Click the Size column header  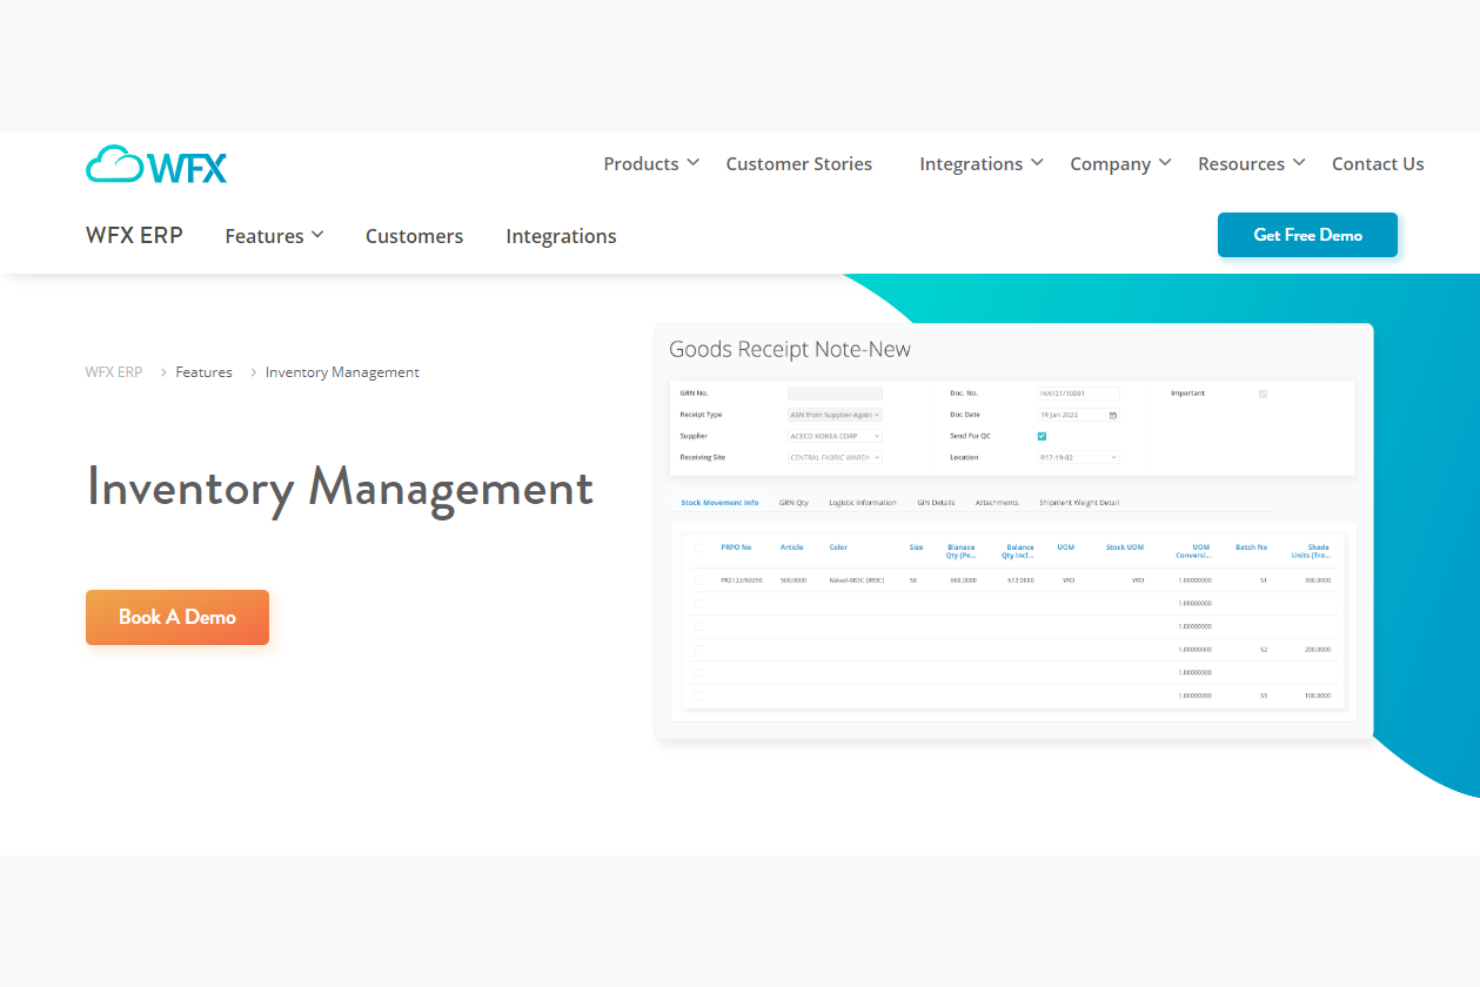pyautogui.click(x=916, y=548)
